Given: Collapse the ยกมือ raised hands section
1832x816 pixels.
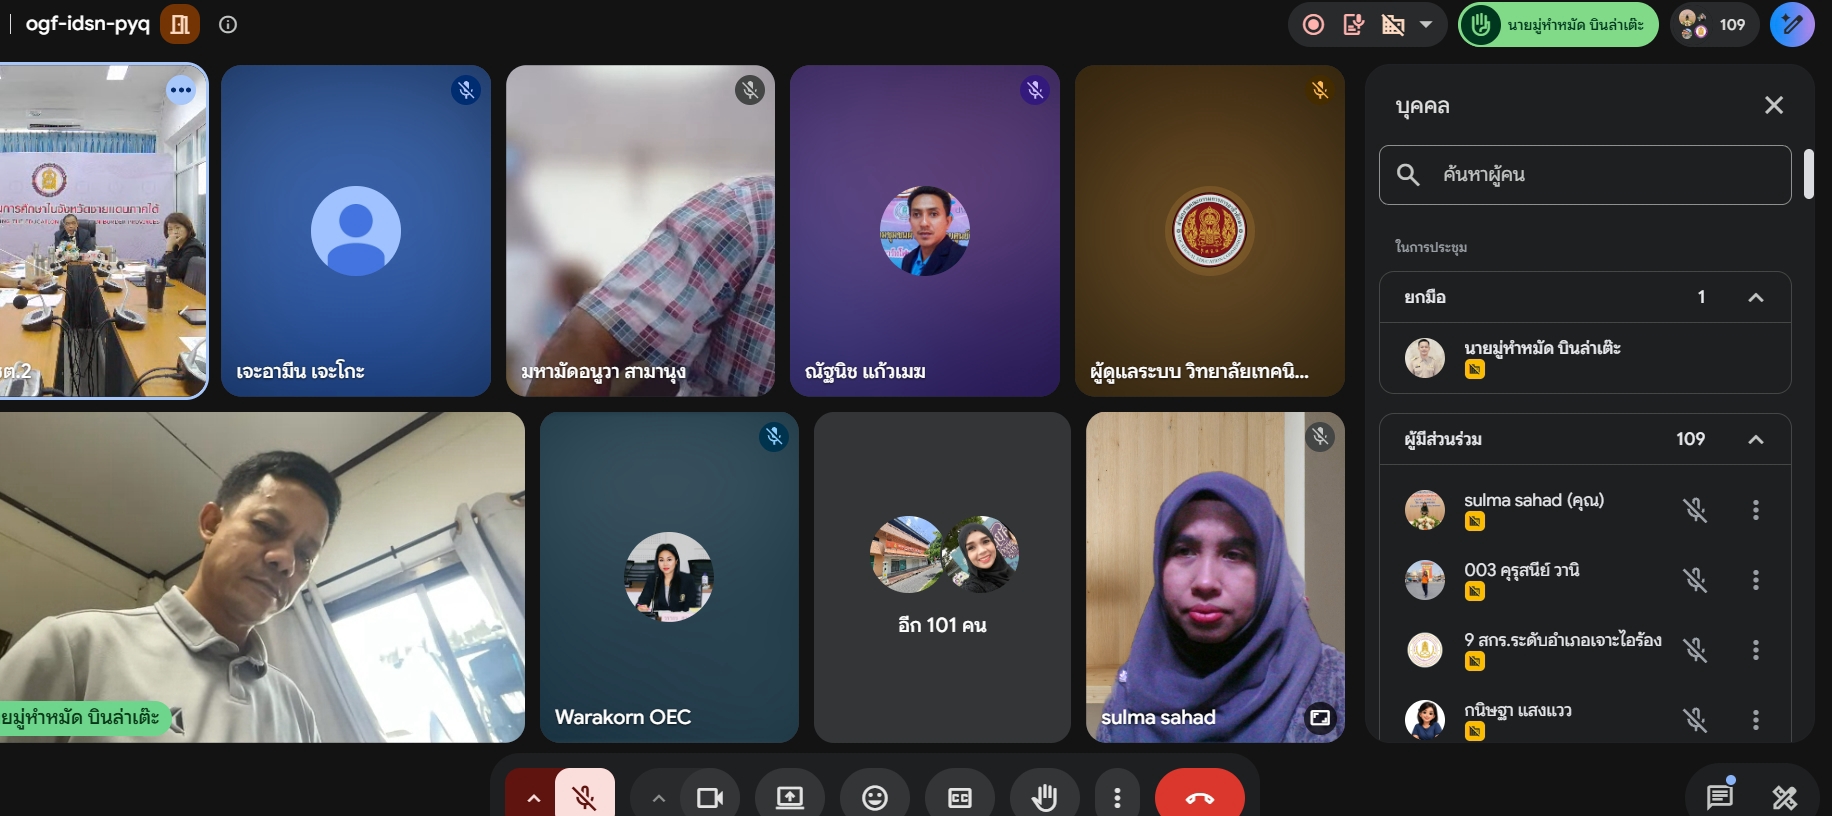Looking at the screenshot, I should click(1755, 298).
